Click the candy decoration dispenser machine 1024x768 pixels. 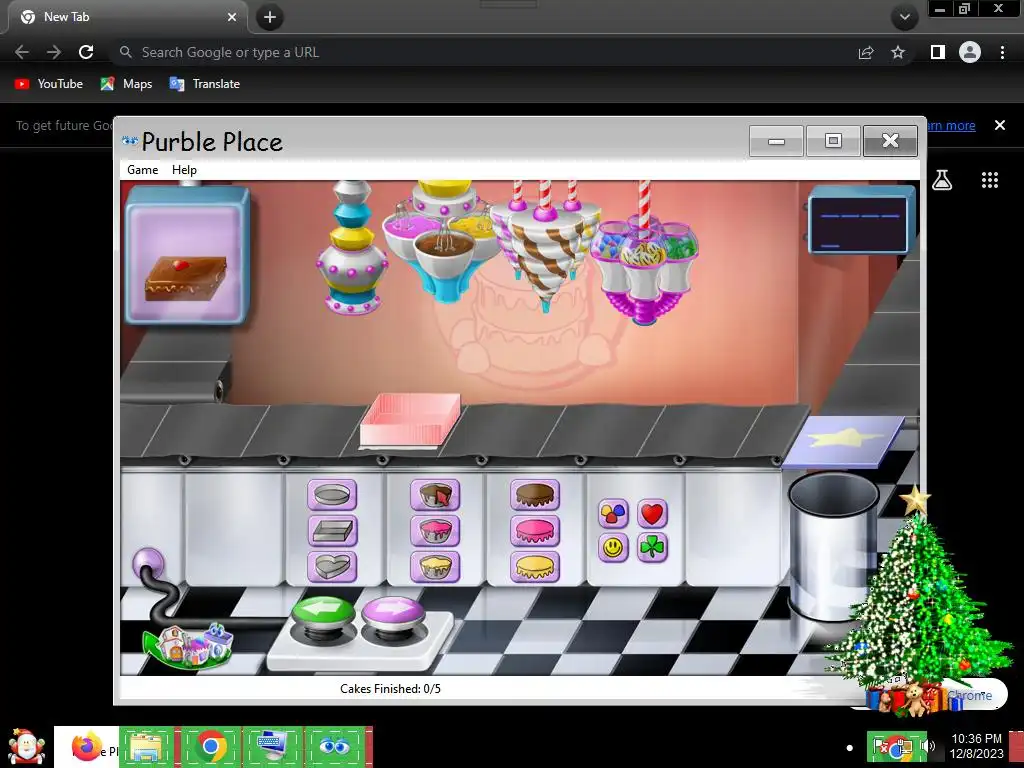tap(644, 255)
